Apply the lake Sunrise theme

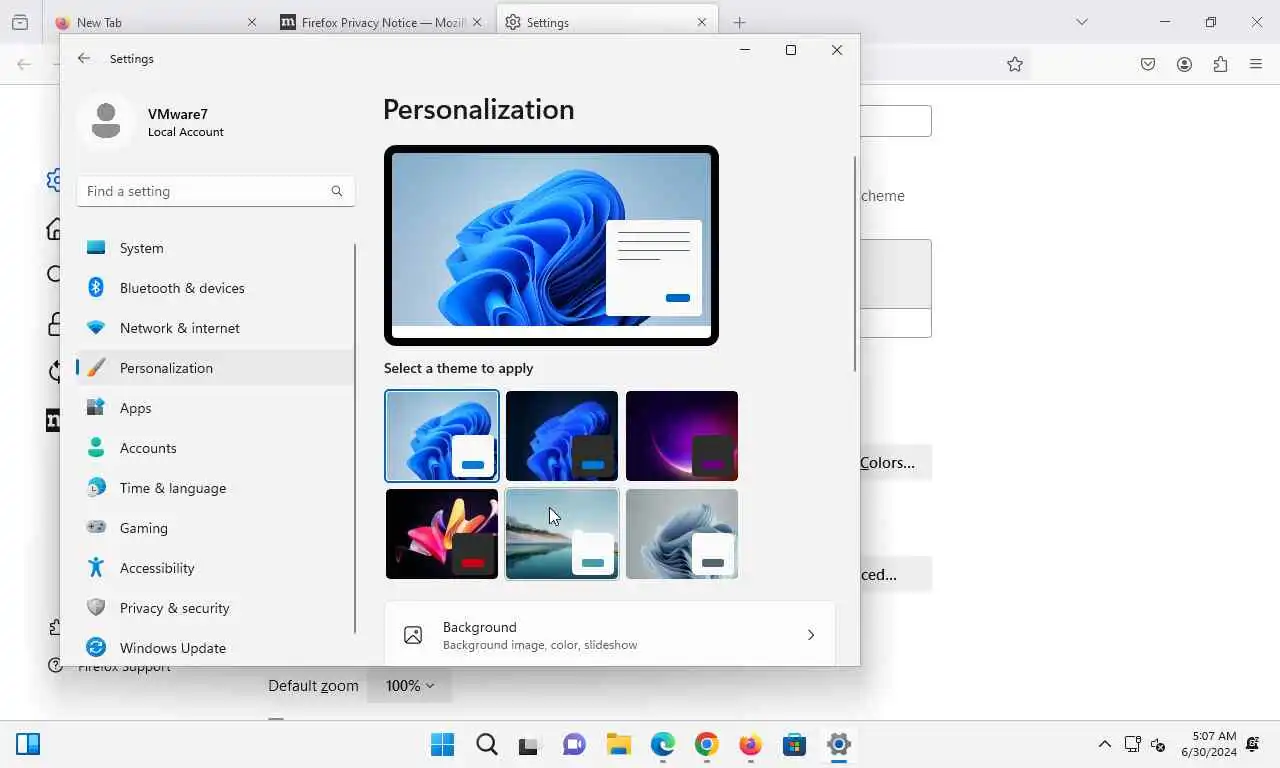[x=562, y=534]
